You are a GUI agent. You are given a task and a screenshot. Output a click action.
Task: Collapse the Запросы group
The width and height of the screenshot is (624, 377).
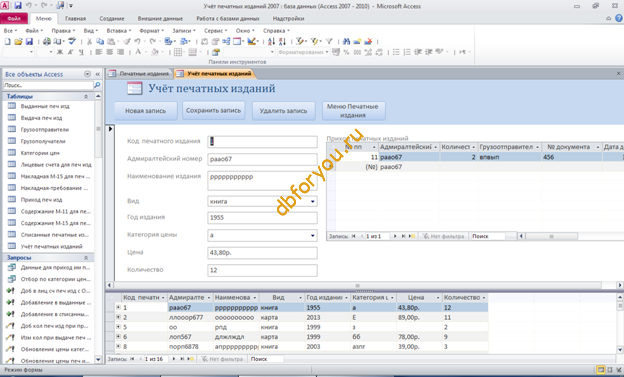coord(86,258)
